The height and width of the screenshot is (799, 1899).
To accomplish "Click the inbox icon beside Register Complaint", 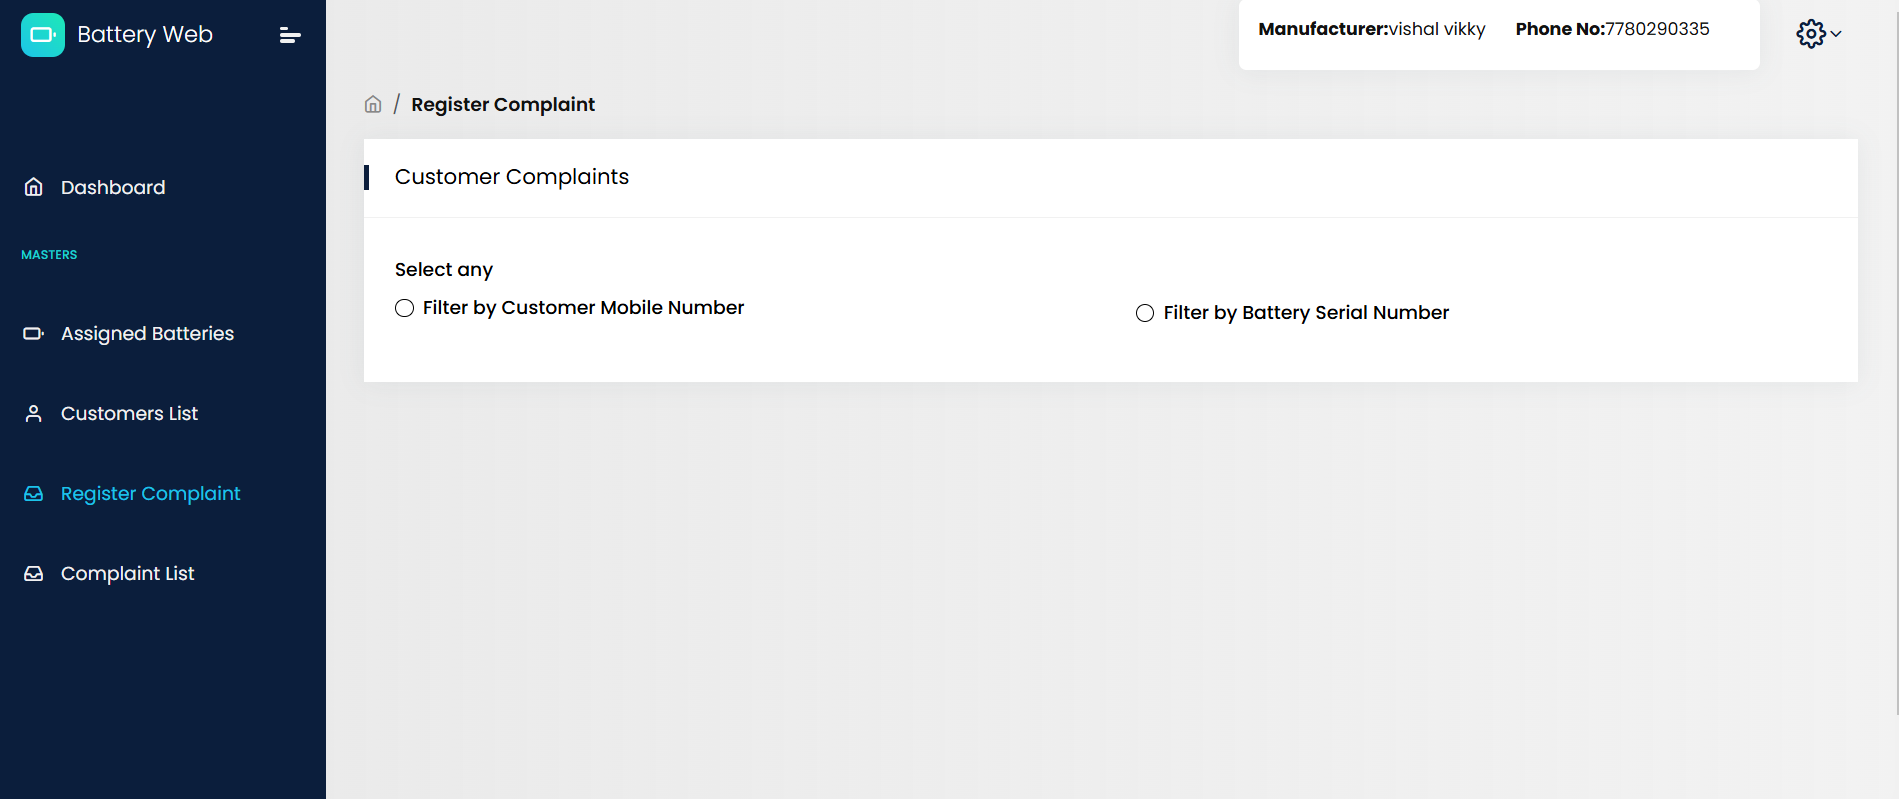I will click(x=34, y=493).
